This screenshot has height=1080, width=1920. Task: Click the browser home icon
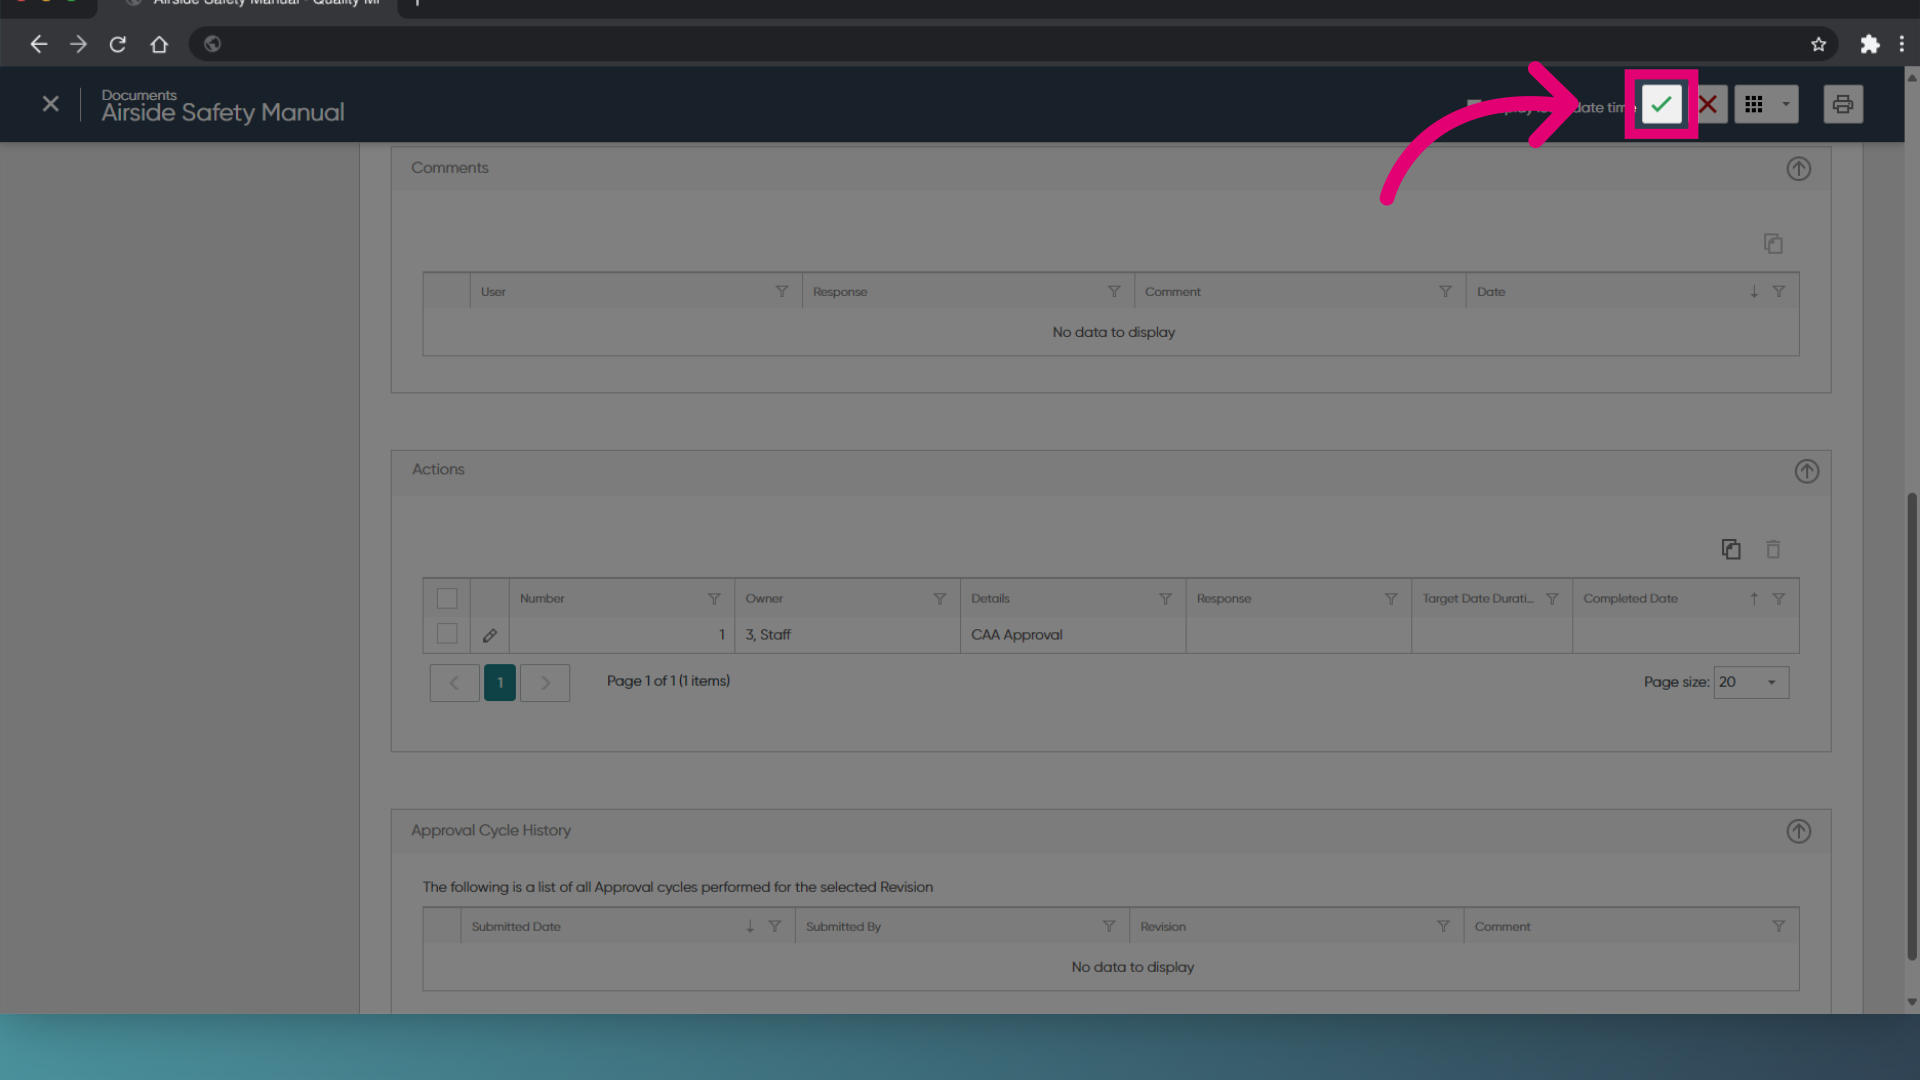(159, 44)
